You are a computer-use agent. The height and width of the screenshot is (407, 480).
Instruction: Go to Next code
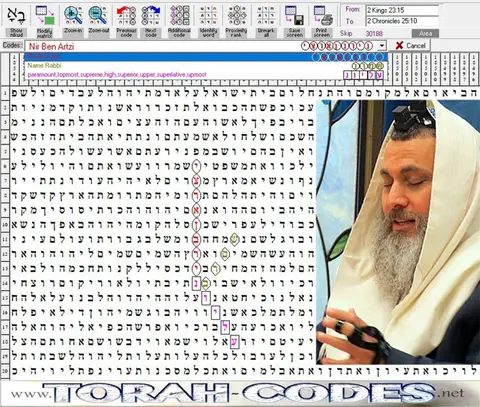[151, 15]
